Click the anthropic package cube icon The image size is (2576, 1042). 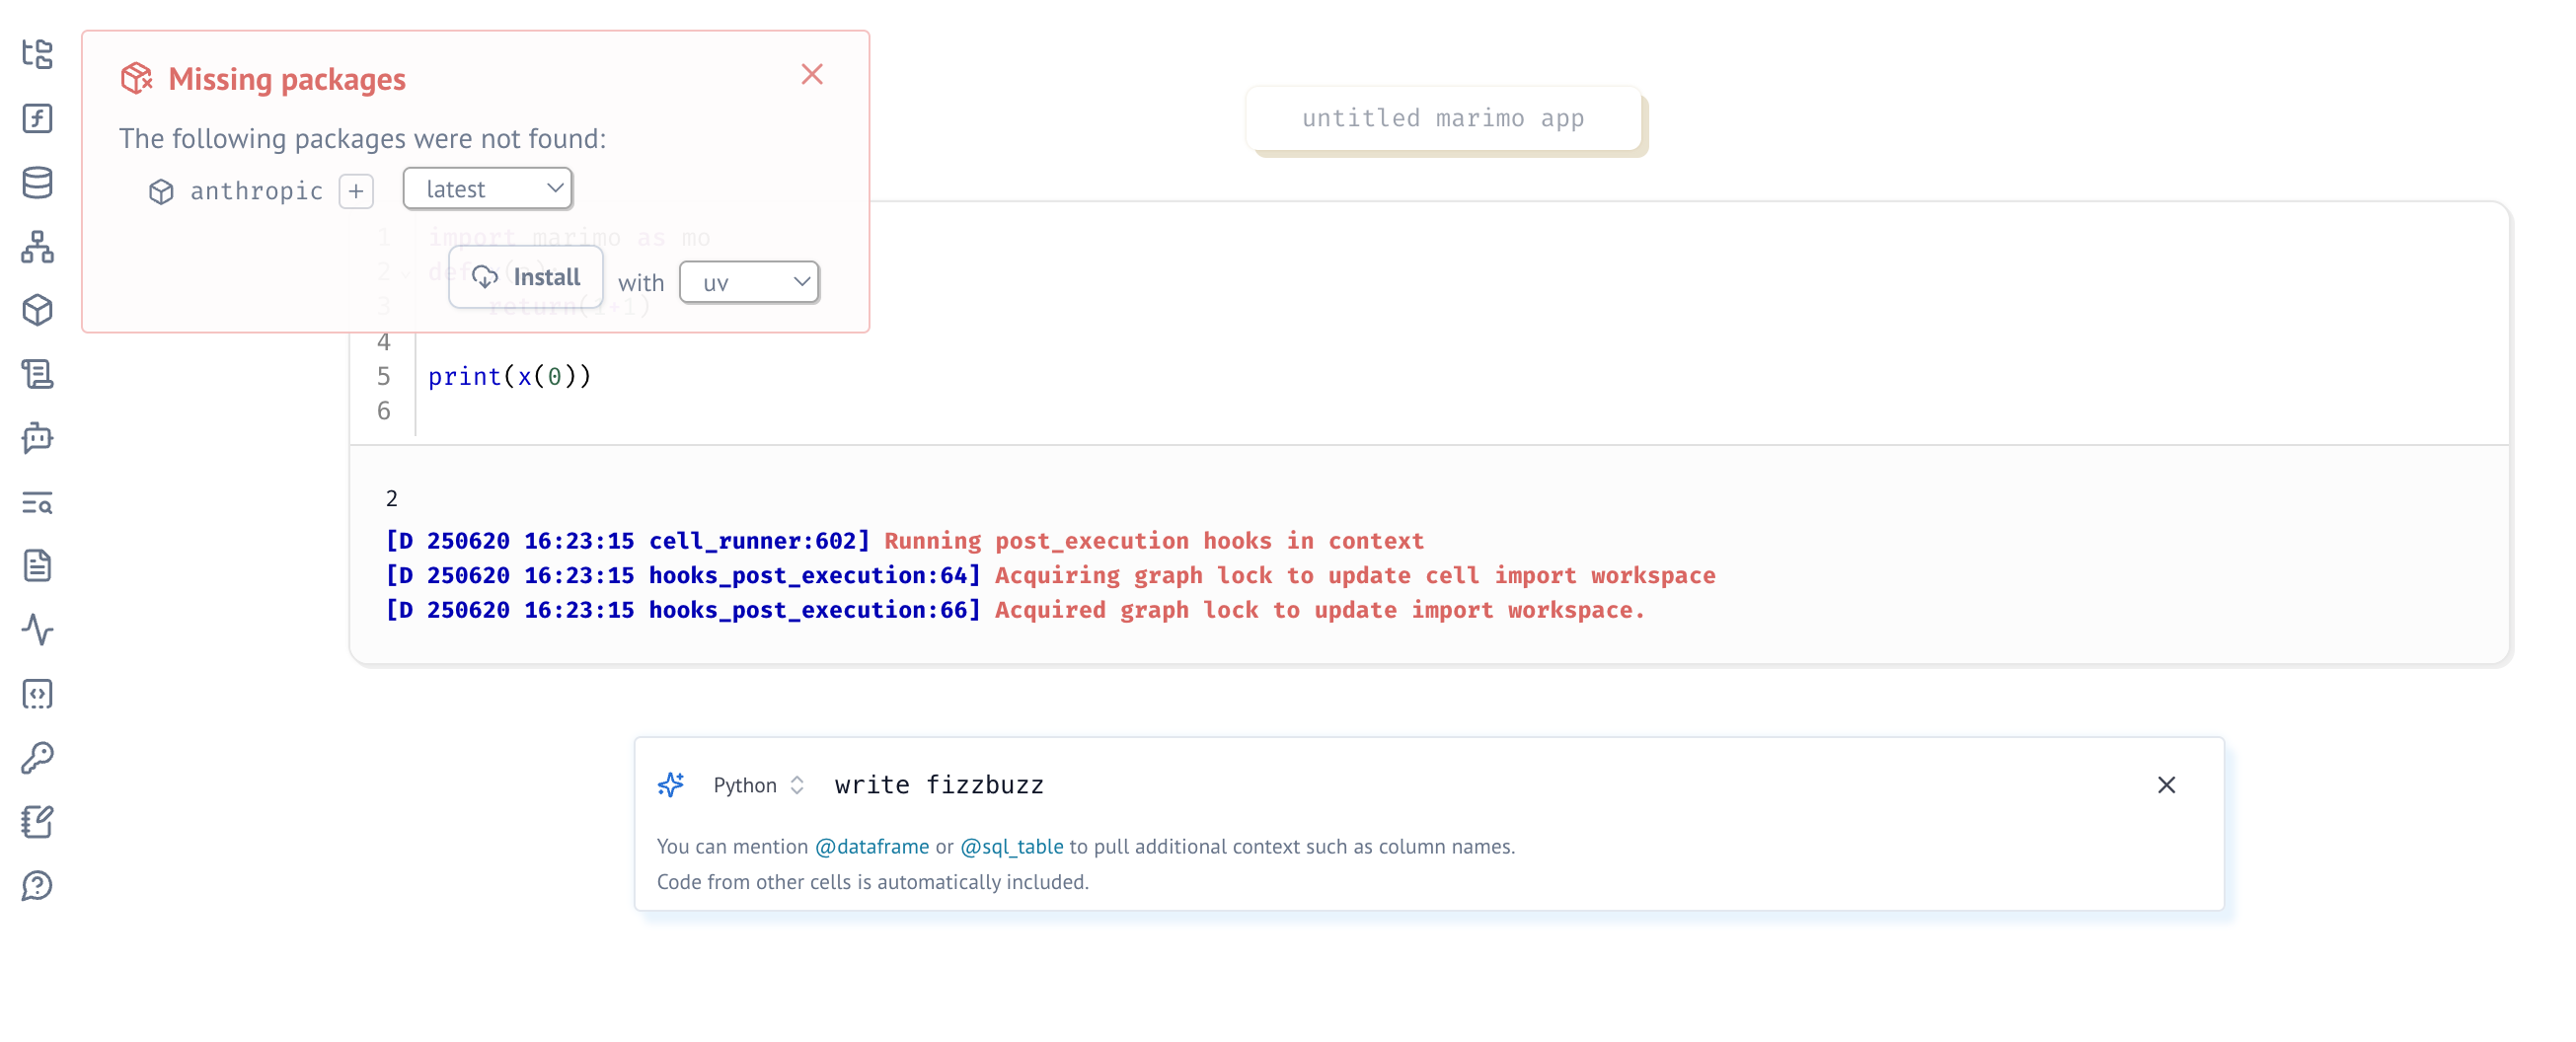[x=161, y=191]
